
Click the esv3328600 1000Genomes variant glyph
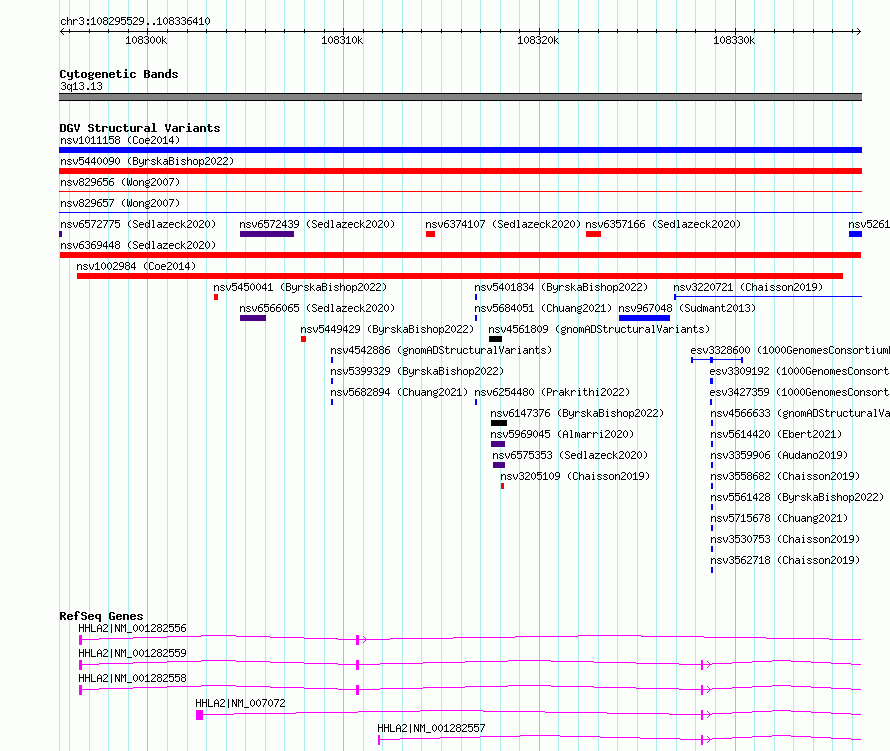point(717,360)
